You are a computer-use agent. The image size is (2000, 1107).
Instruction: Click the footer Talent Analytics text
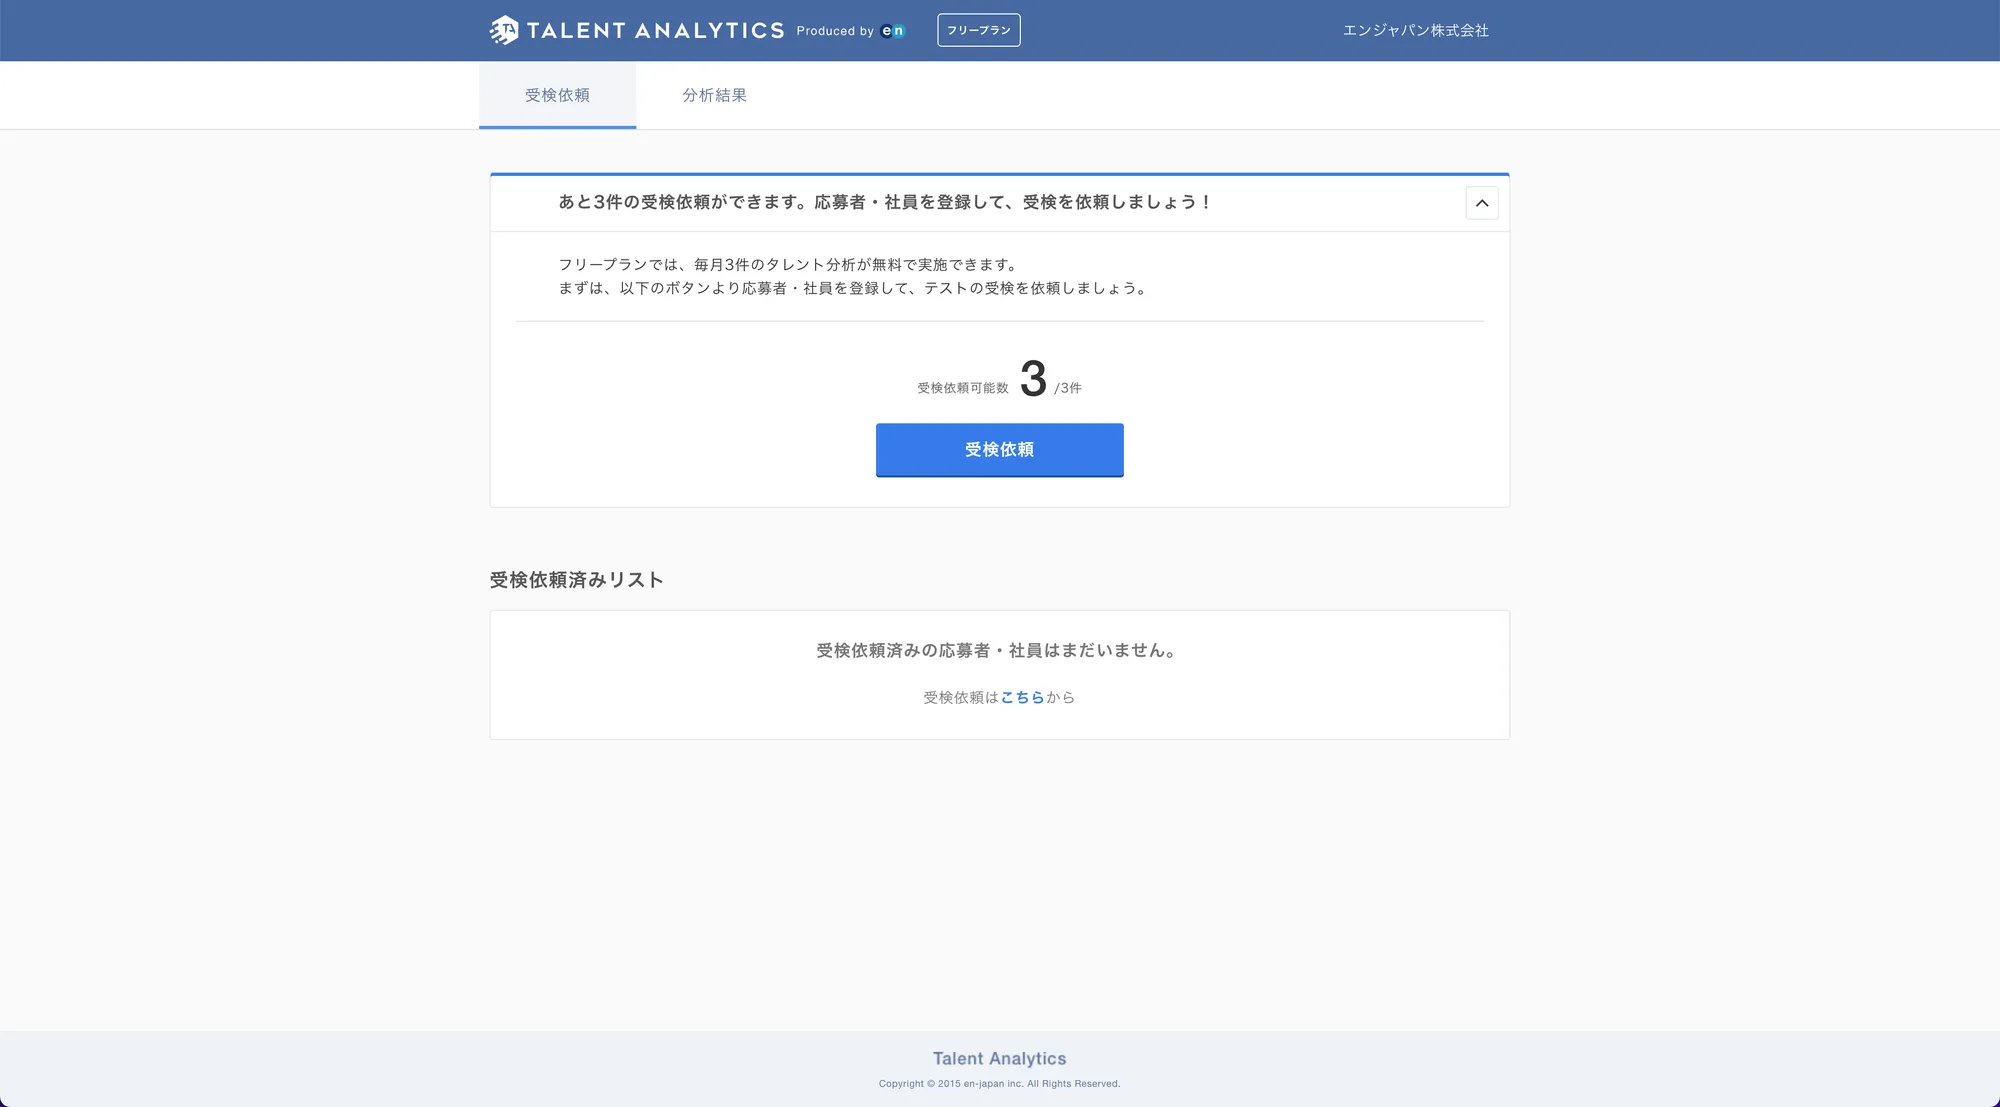point(999,1058)
